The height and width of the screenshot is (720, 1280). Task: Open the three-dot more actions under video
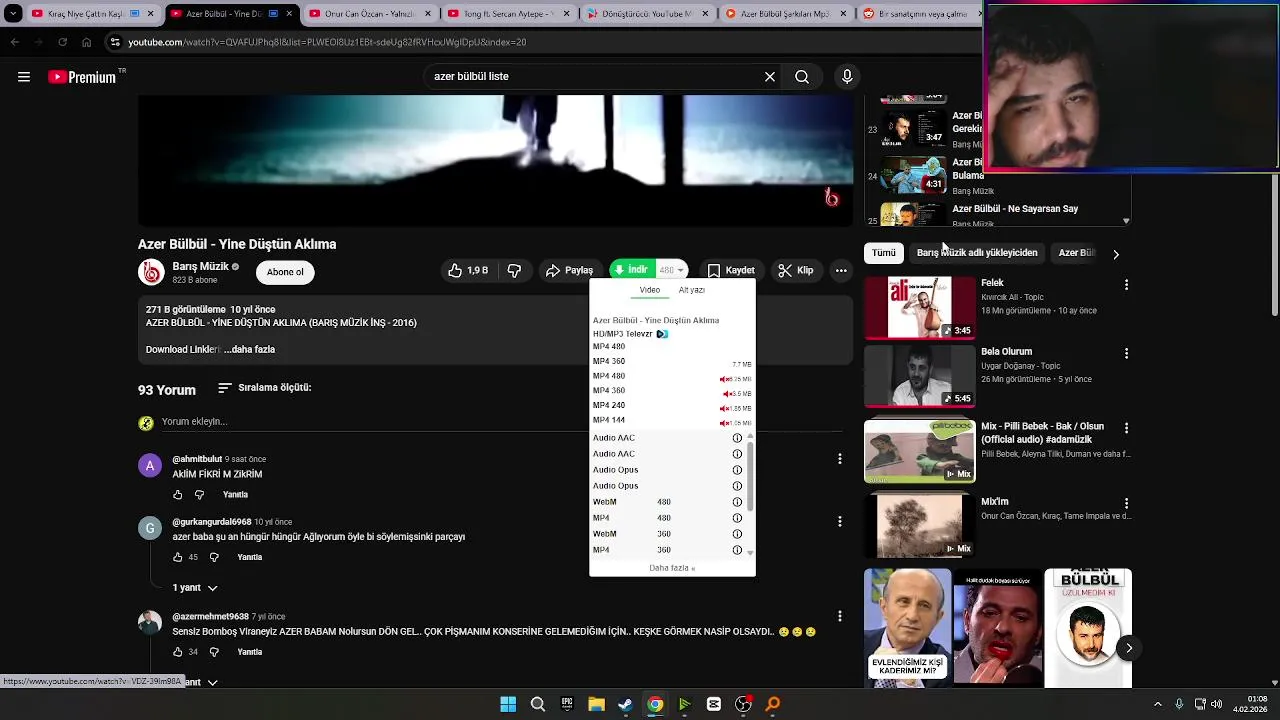pos(841,270)
